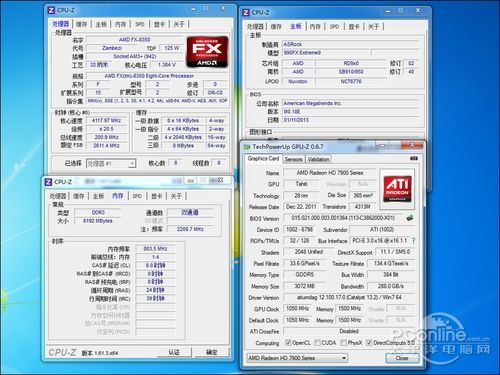500x375 pixels.
Task: Open the AMD Radeon HD 7900 Series dropdown
Action: click(x=297, y=358)
